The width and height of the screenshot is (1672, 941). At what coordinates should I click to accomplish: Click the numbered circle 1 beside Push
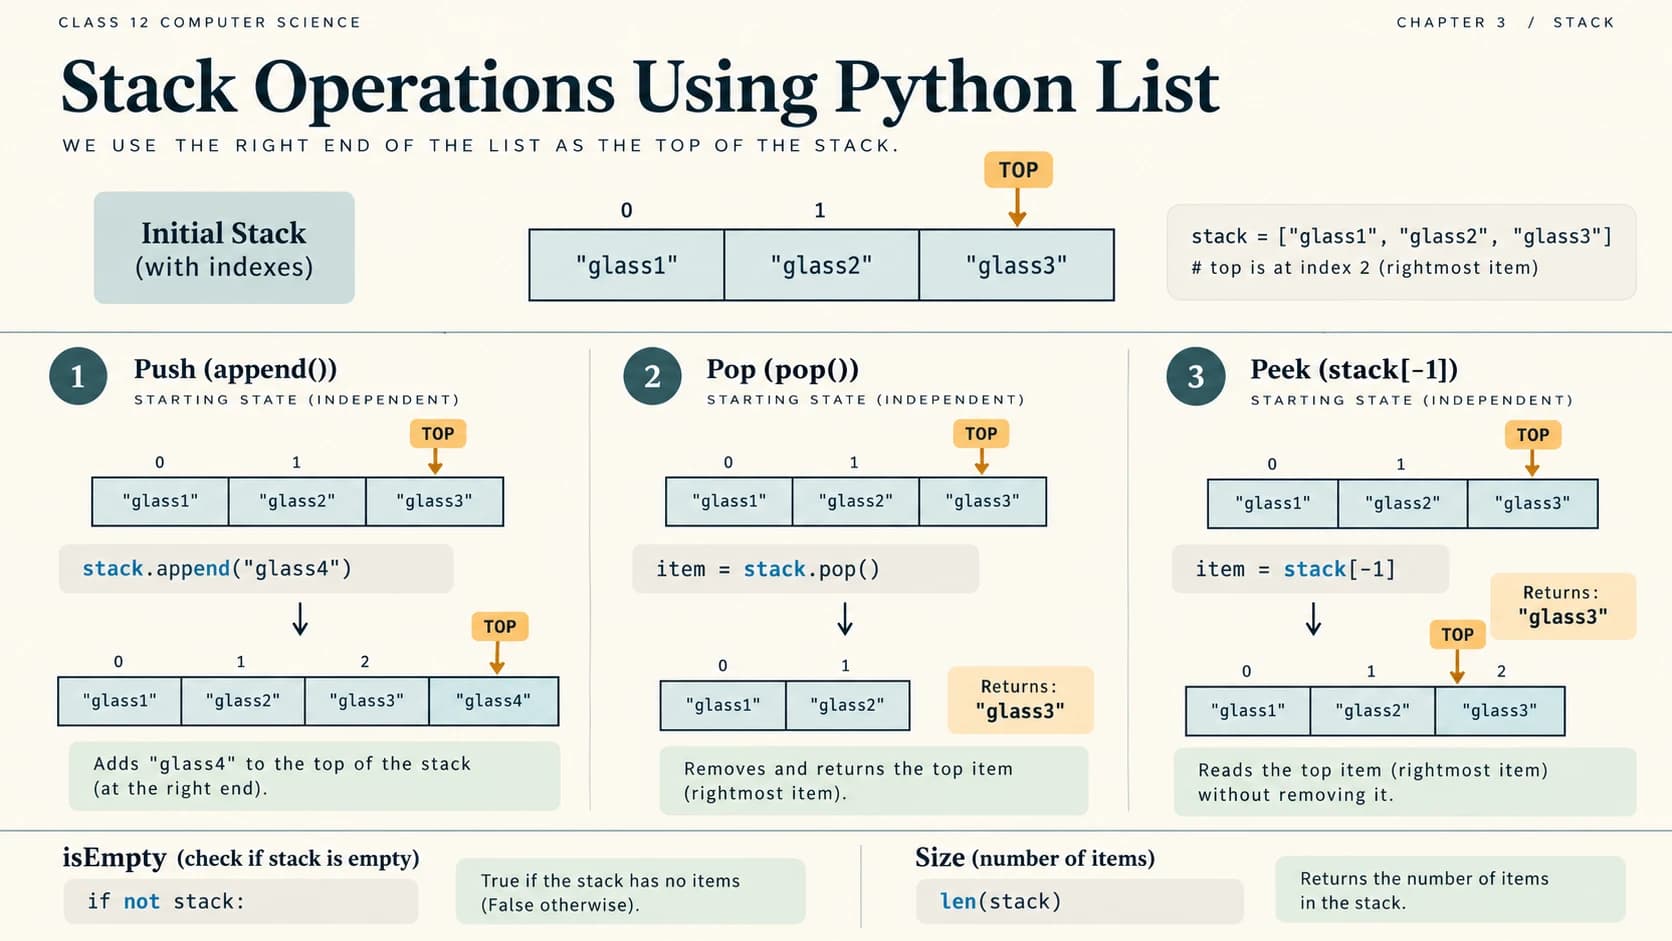tap(78, 376)
